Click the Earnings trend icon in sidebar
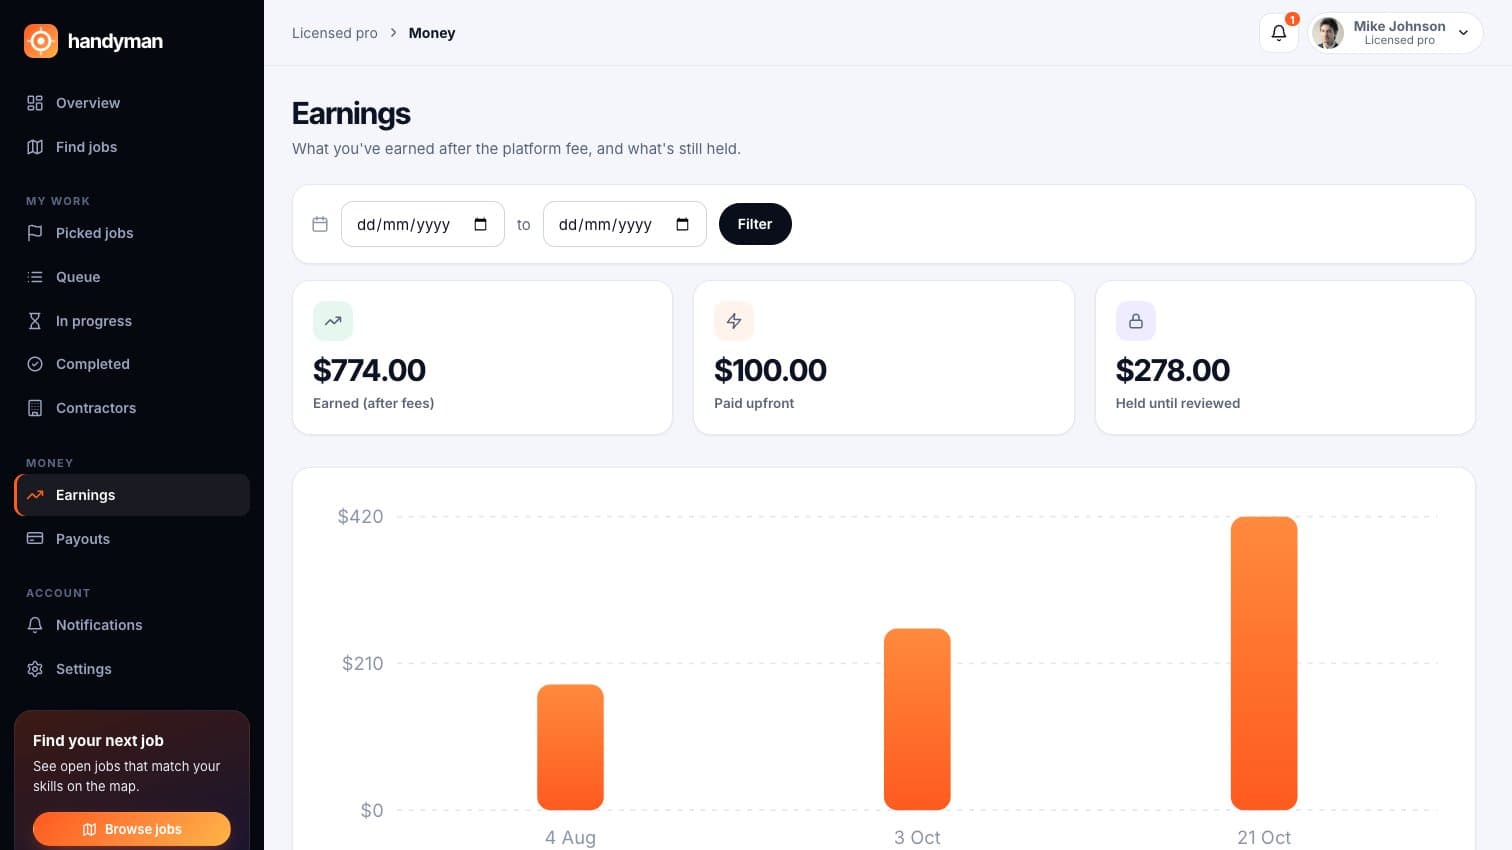Viewport: 1512px width, 850px height. 35,495
